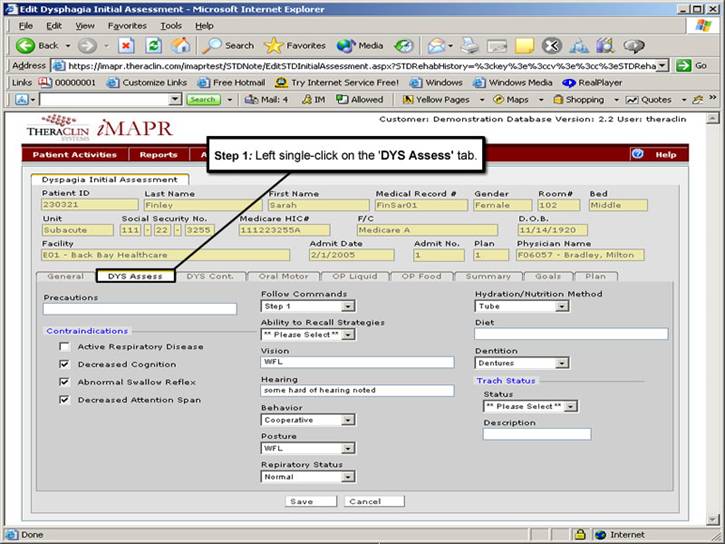Open the Hydration/Nutrition Method dropdown
The width and height of the screenshot is (725, 544).
click(x=522, y=306)
